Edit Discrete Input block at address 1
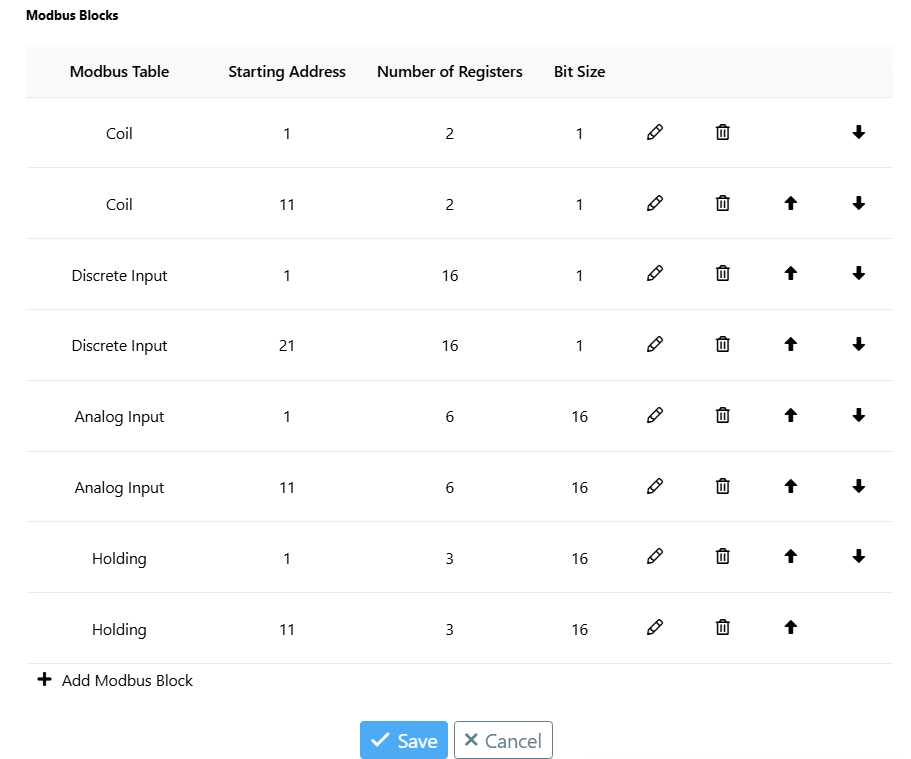Screen dimensions: 911x759 (x=655, y=274)
